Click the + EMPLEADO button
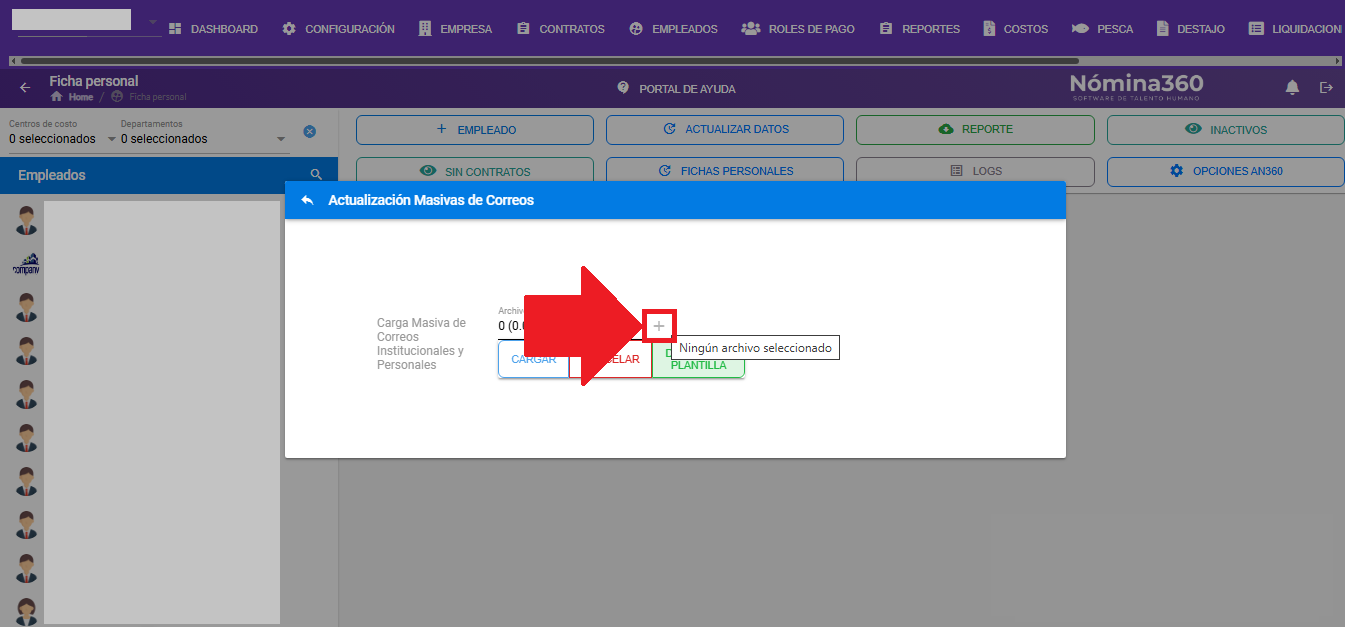This screenshot has height=627, width=1345. pos(475,130)
